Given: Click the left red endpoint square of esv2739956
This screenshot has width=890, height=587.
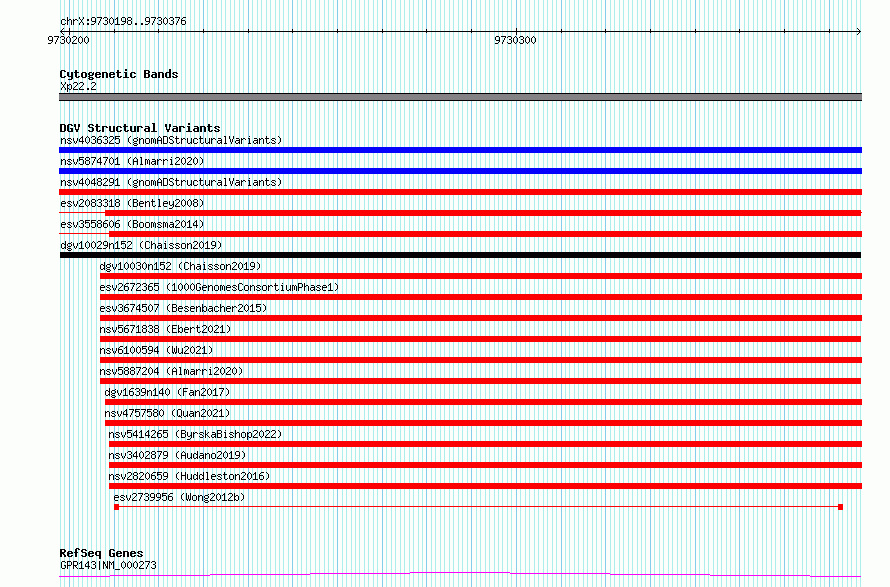Looking at the screenshot, I should [x=116, y=507].
